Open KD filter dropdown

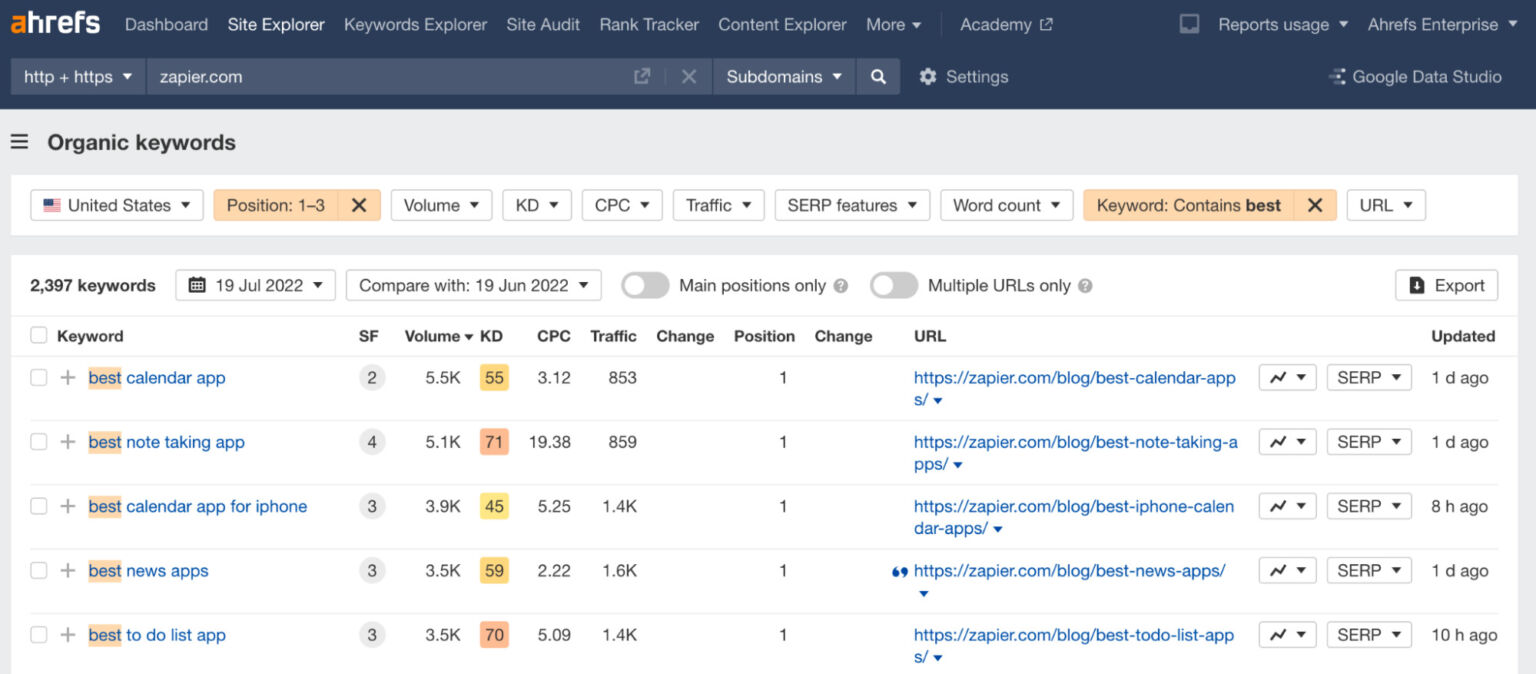[537, 205]
